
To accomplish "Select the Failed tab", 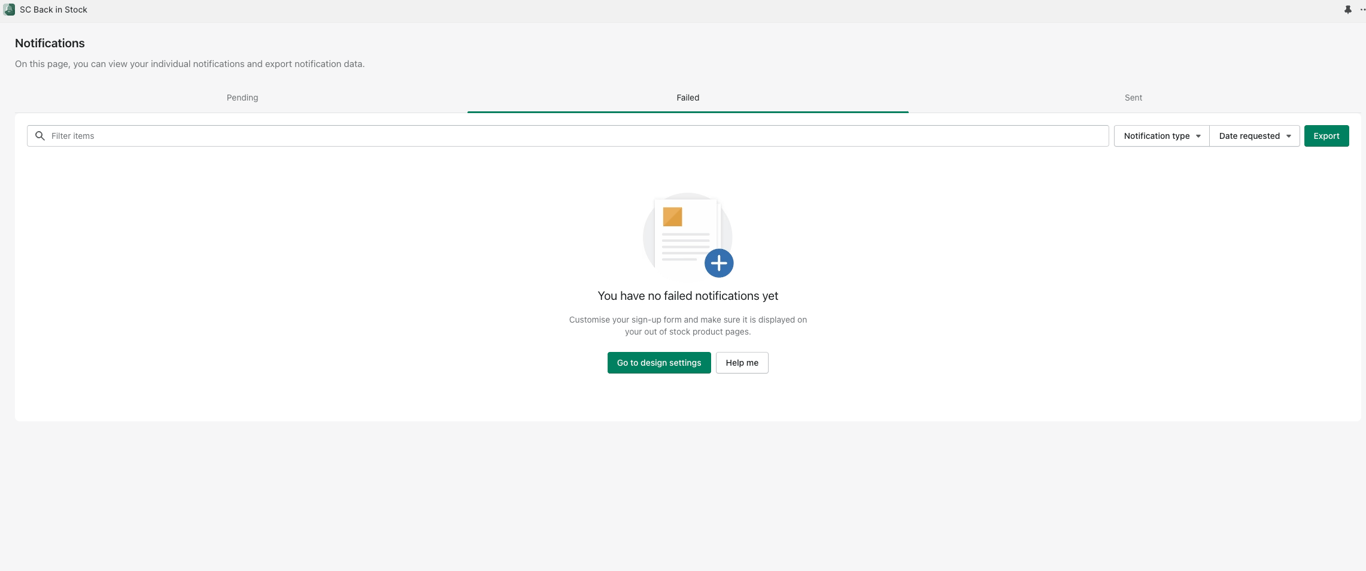I will [688, 98].
